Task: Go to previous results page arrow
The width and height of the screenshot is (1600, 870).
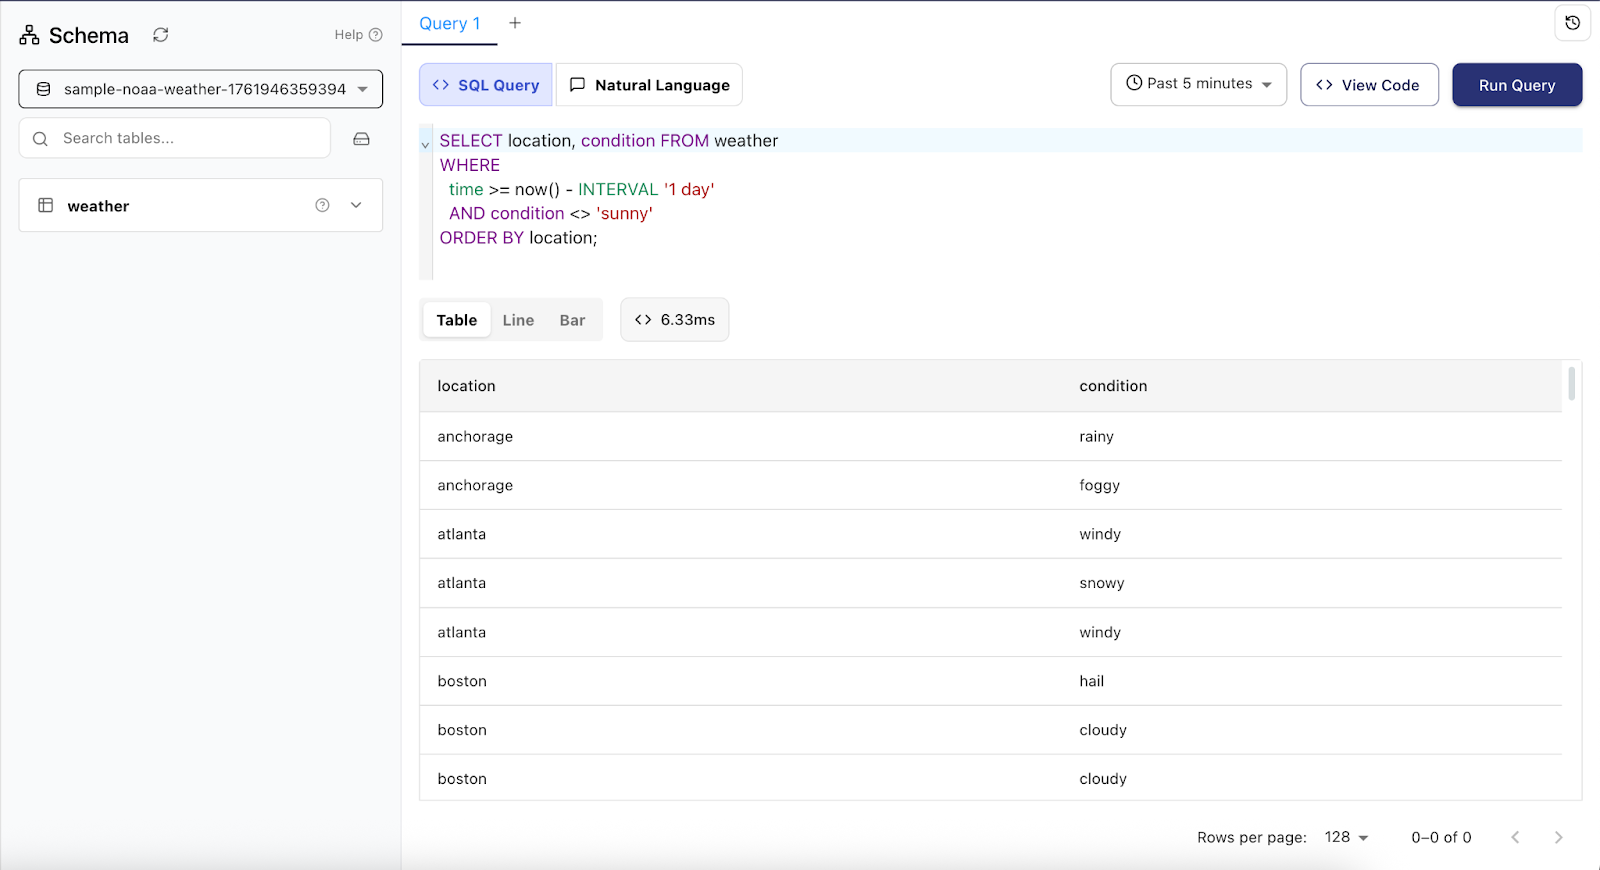Action: pos(1515,837)
